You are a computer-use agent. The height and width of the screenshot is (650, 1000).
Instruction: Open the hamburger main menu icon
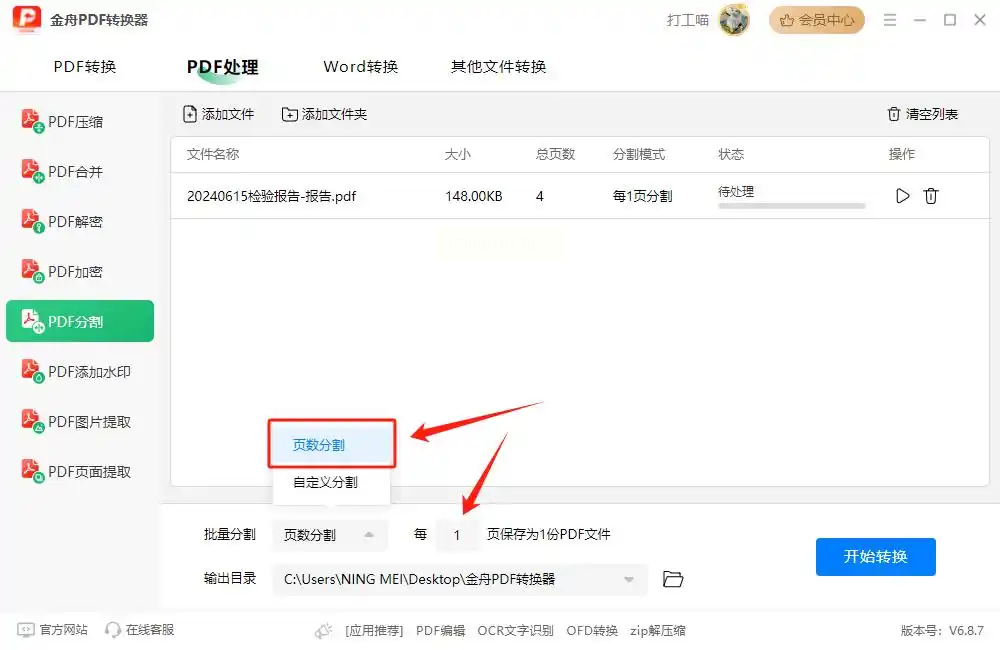point(890,20)
